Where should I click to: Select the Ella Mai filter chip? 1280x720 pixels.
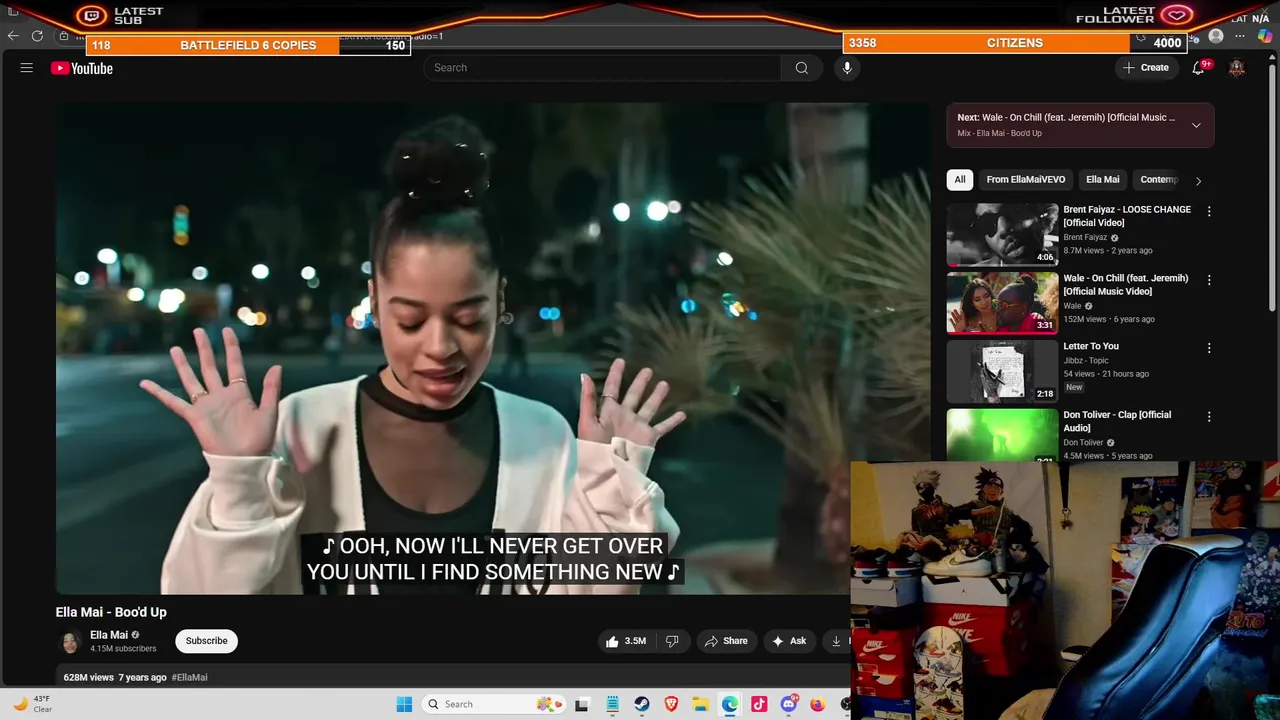coord(1103,180)
